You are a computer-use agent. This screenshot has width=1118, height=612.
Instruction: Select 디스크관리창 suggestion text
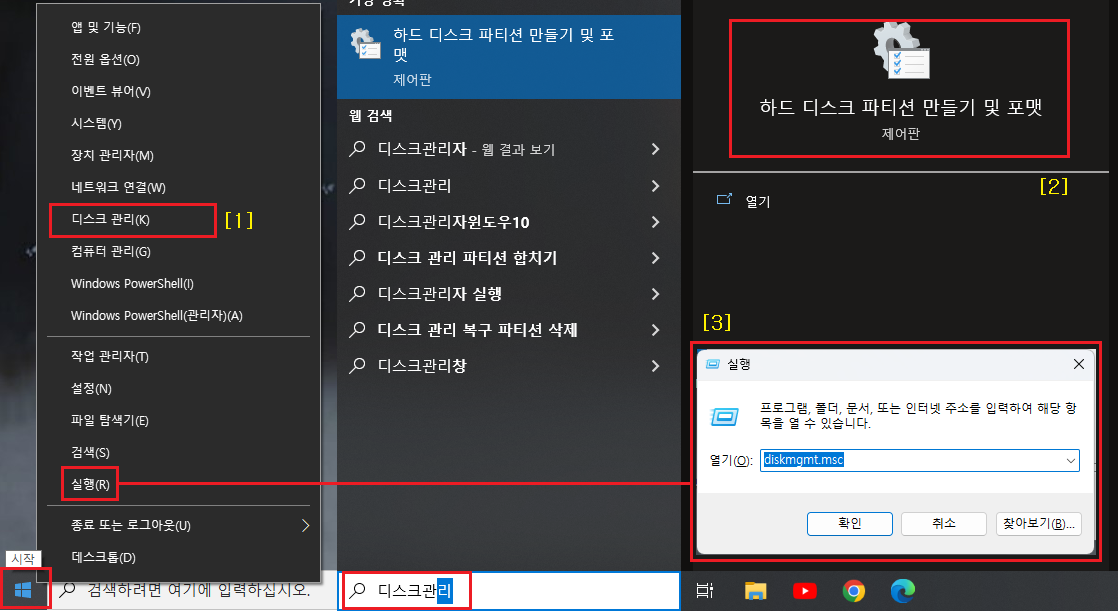pos(422,366)
